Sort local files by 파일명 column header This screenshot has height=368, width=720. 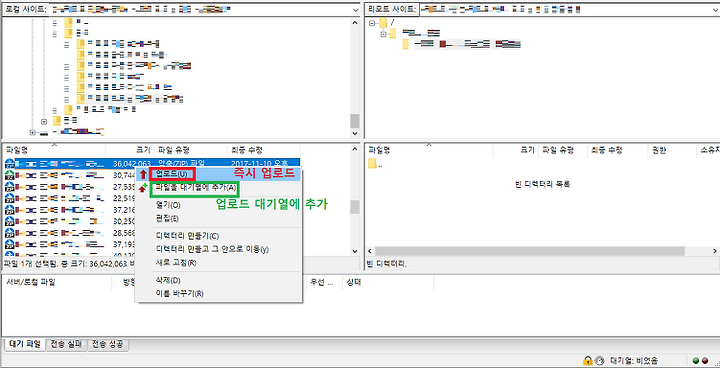pyautogui.click(x=54, y=150)
